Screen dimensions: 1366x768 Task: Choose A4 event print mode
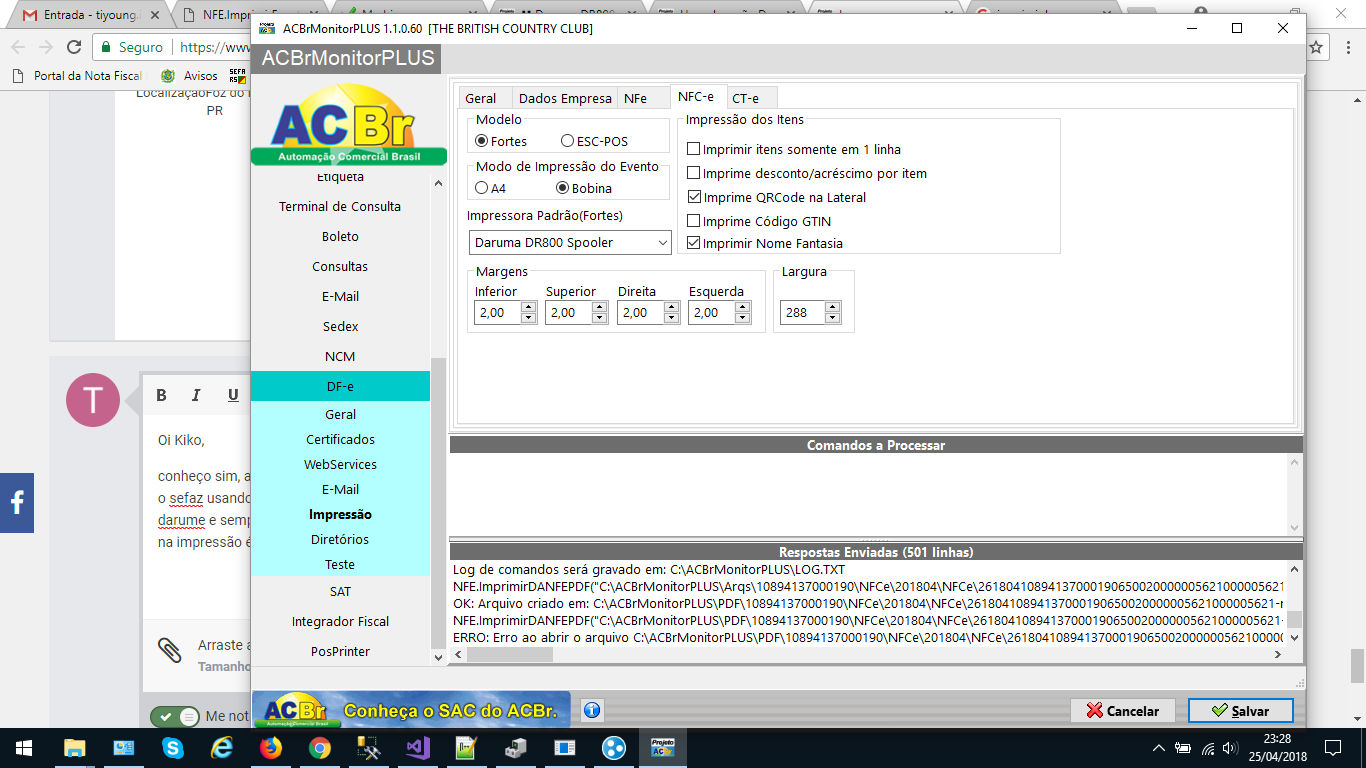click(482, 188)
